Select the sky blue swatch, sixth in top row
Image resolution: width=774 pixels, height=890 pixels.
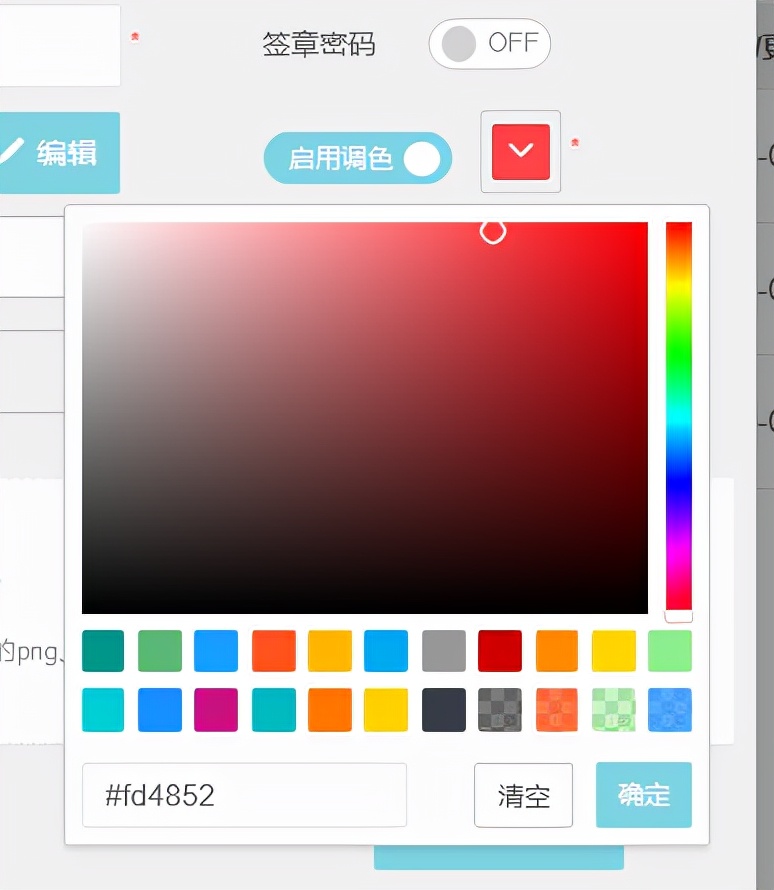(x=386, y=650)
